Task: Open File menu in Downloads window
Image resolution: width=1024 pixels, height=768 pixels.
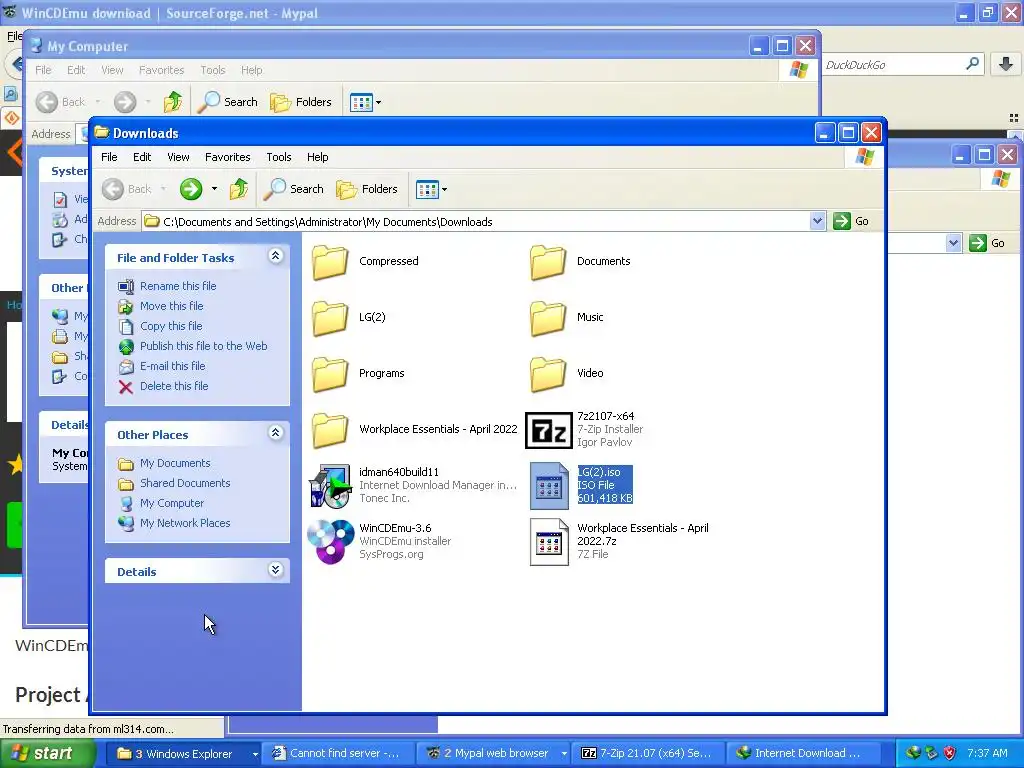Action: pyautogui.click(x=109, y=157)
